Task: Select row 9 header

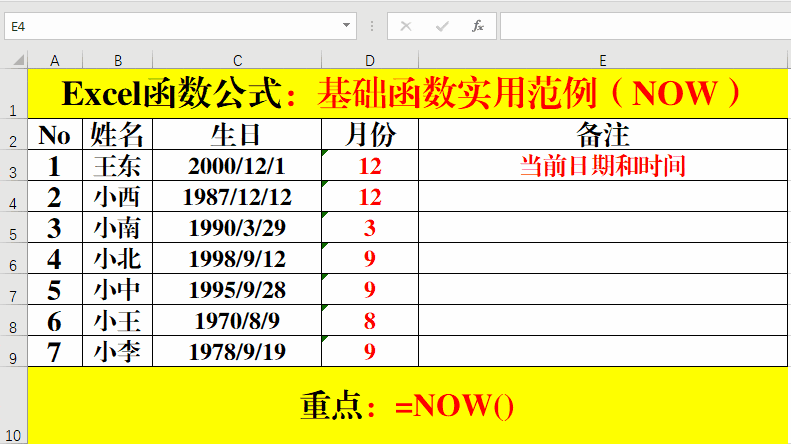Action: pos(13,351)
